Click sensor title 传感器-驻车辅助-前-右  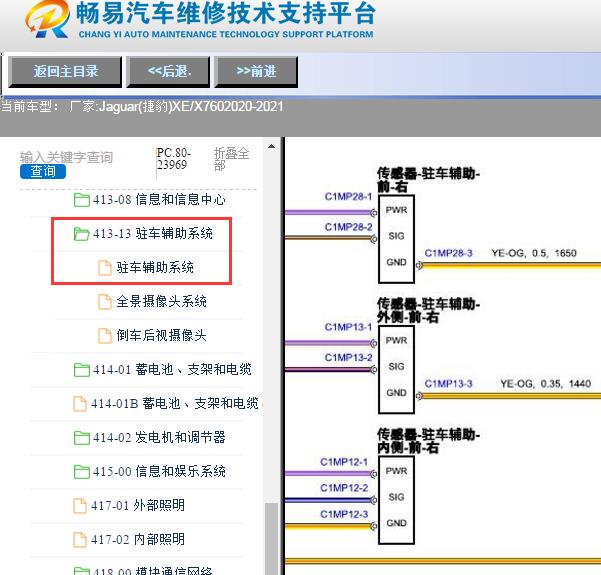pyautogui.click(x=428, y=180)
